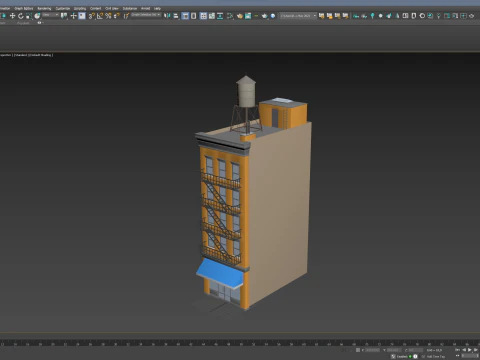The image size is (480, 360).
Task: Open the Arnold menu
Action: (x=146, y=8)
